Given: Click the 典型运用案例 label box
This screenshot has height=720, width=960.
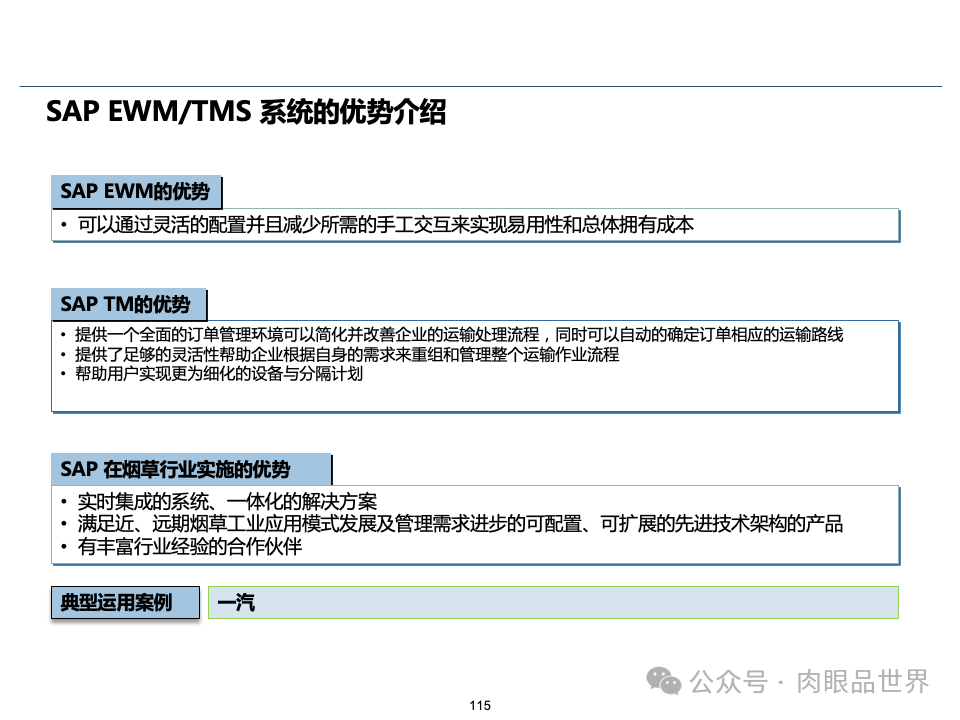Looking at the screenshot, I should pos(126,602).
